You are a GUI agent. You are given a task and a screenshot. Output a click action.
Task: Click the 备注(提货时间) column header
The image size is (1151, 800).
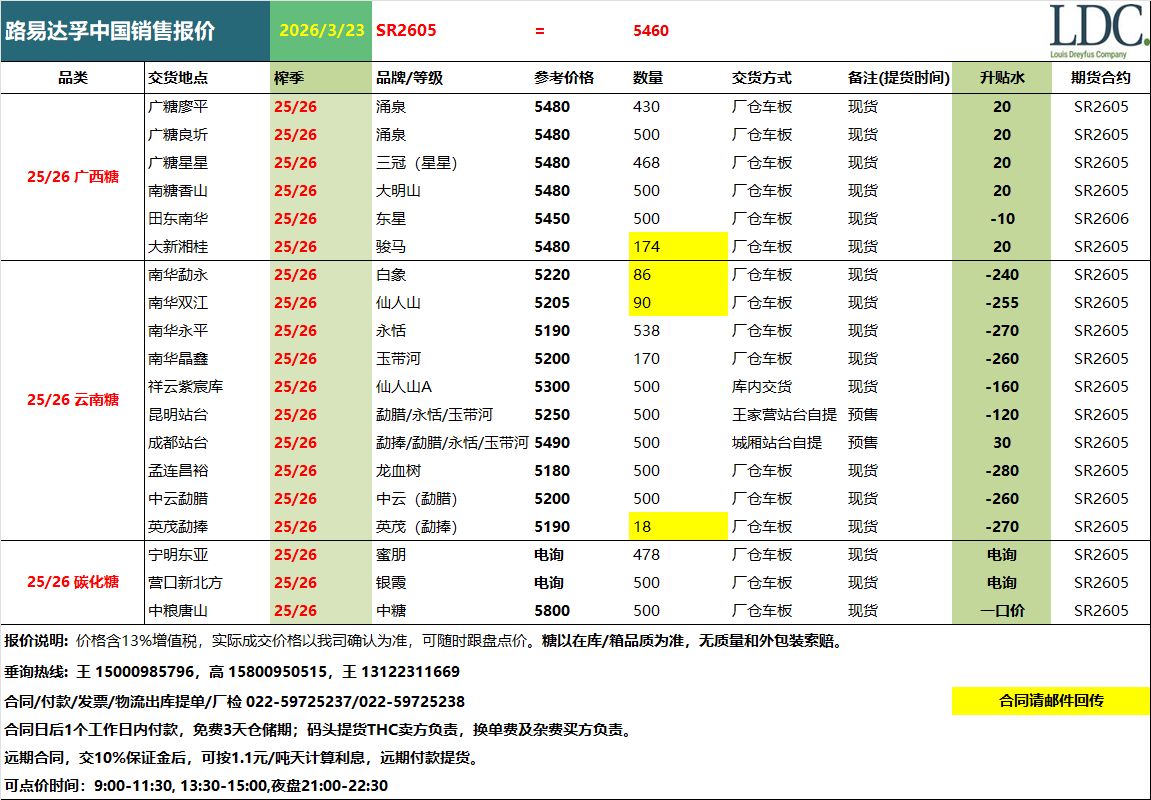(x=898, y=78)
